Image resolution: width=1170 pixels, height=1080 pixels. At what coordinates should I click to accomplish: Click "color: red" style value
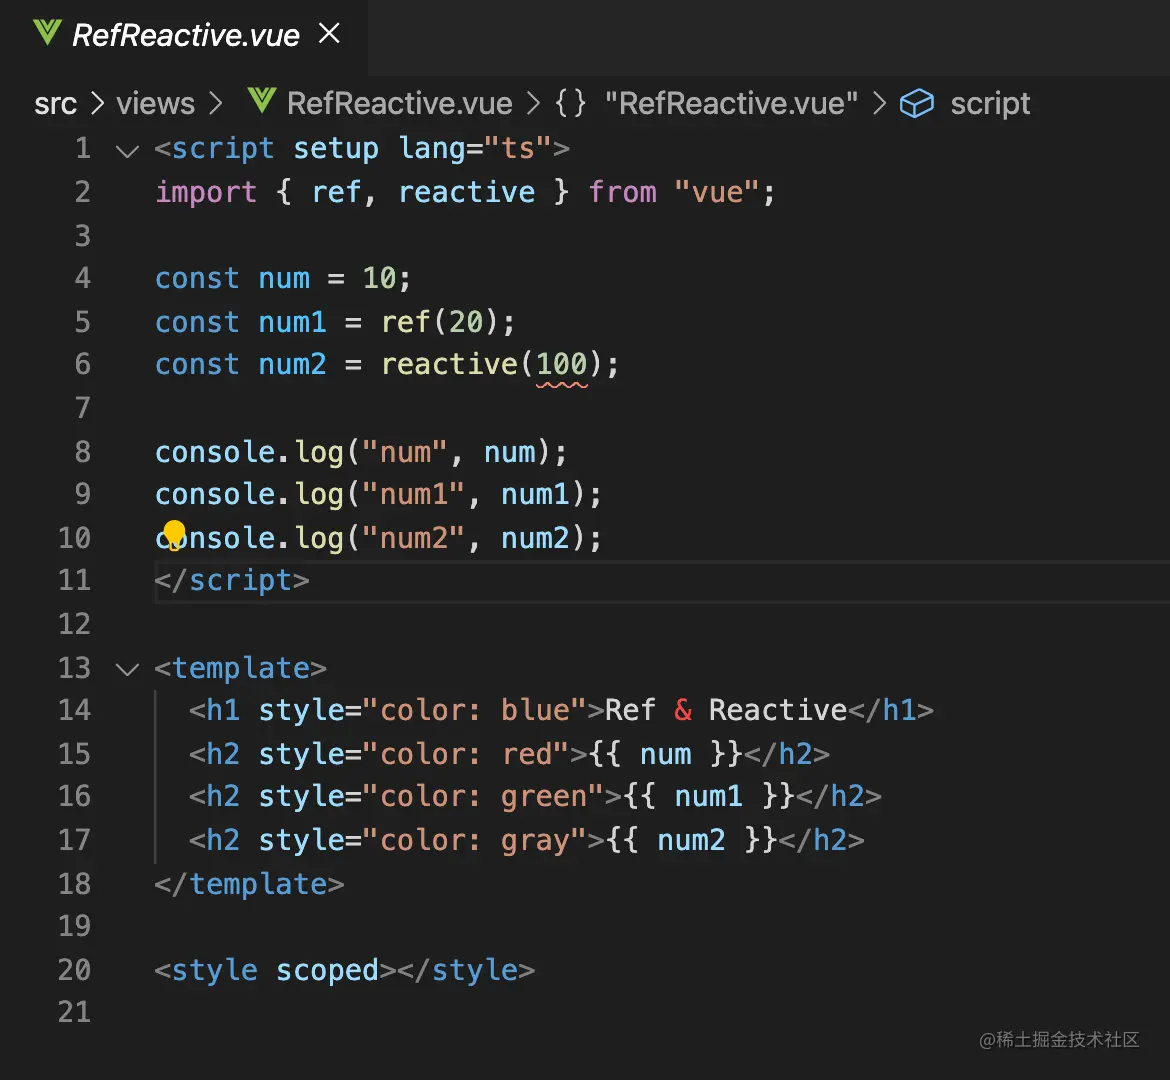click(x=466, y=754)
